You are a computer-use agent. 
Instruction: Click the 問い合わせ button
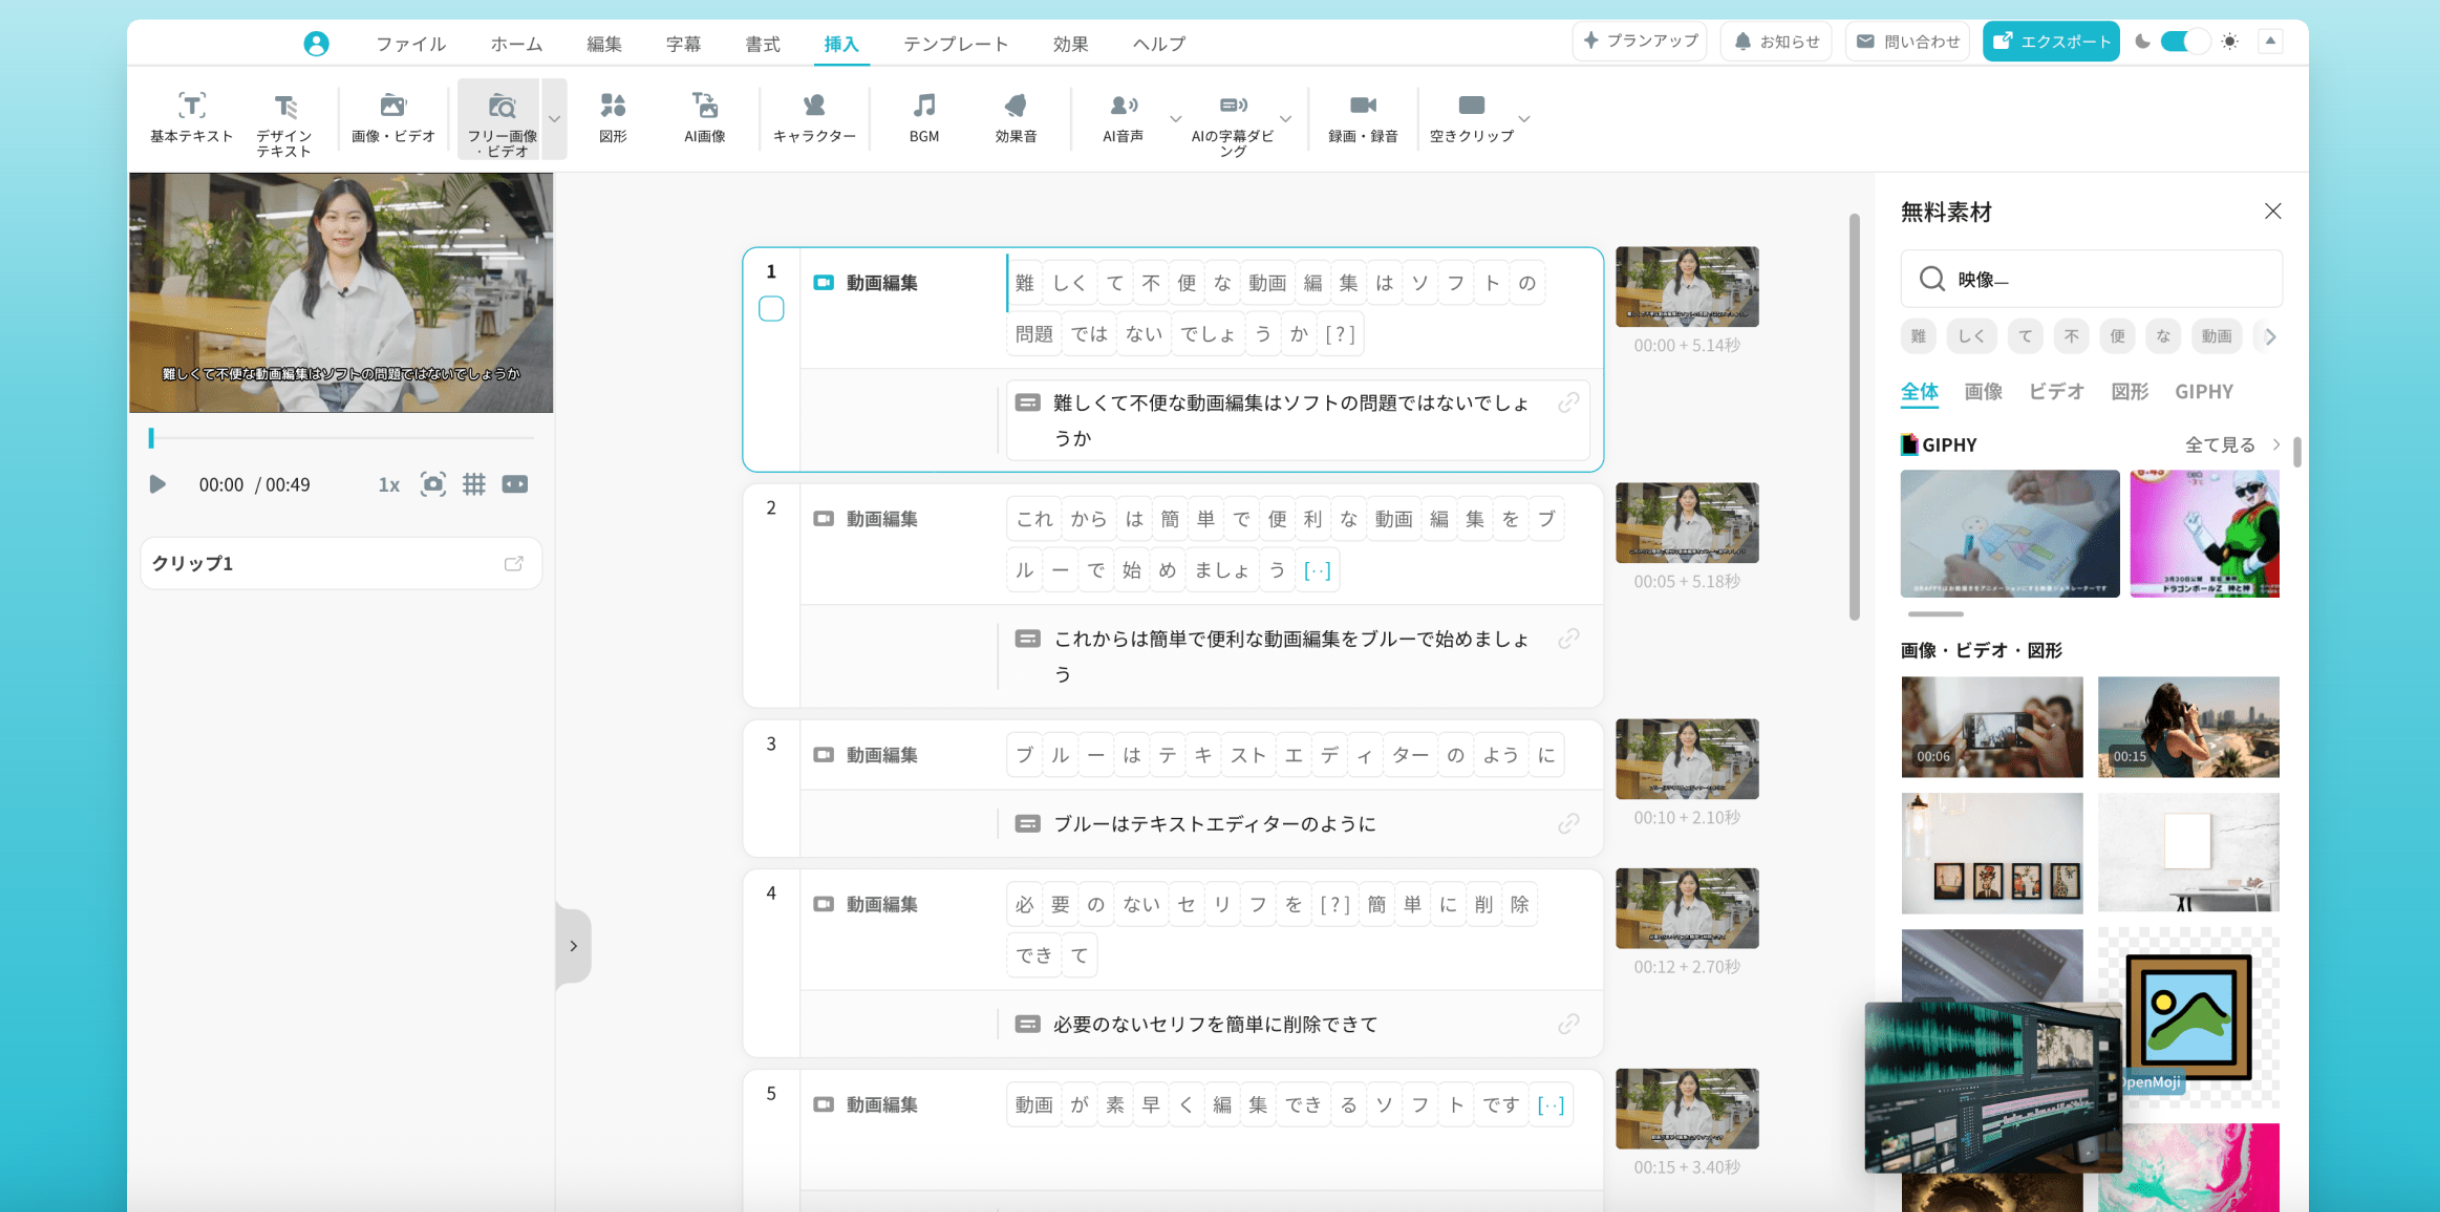pos(1907,41)
